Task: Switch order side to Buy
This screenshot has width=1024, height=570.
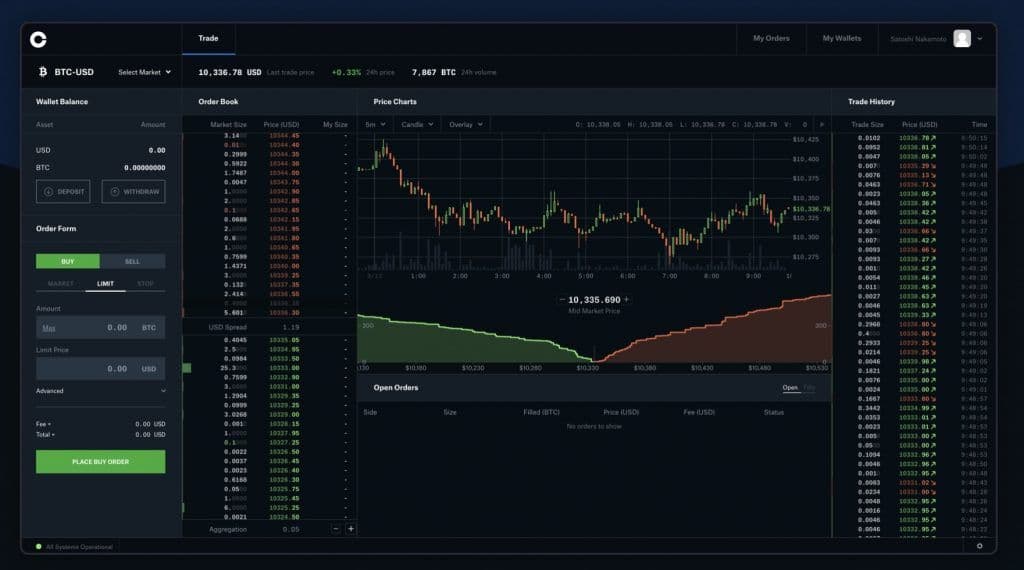Action: click(x=68, y=261)
